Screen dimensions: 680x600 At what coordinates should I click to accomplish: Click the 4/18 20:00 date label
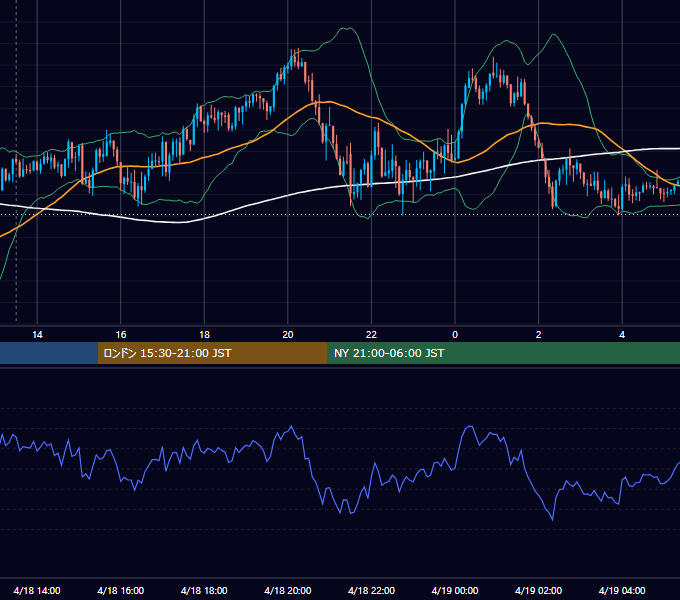(x=288, y=590)
